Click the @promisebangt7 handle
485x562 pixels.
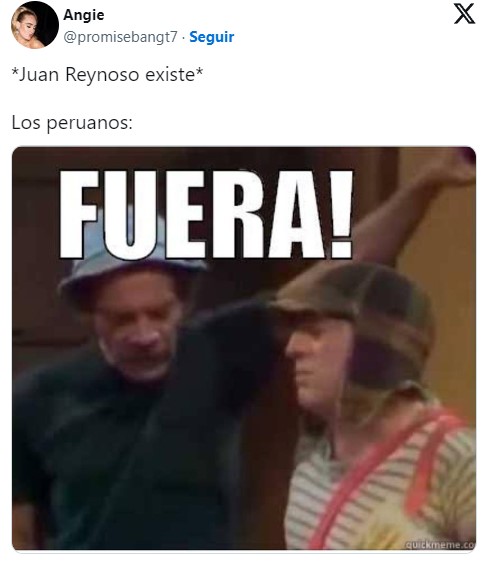point(120,37)
